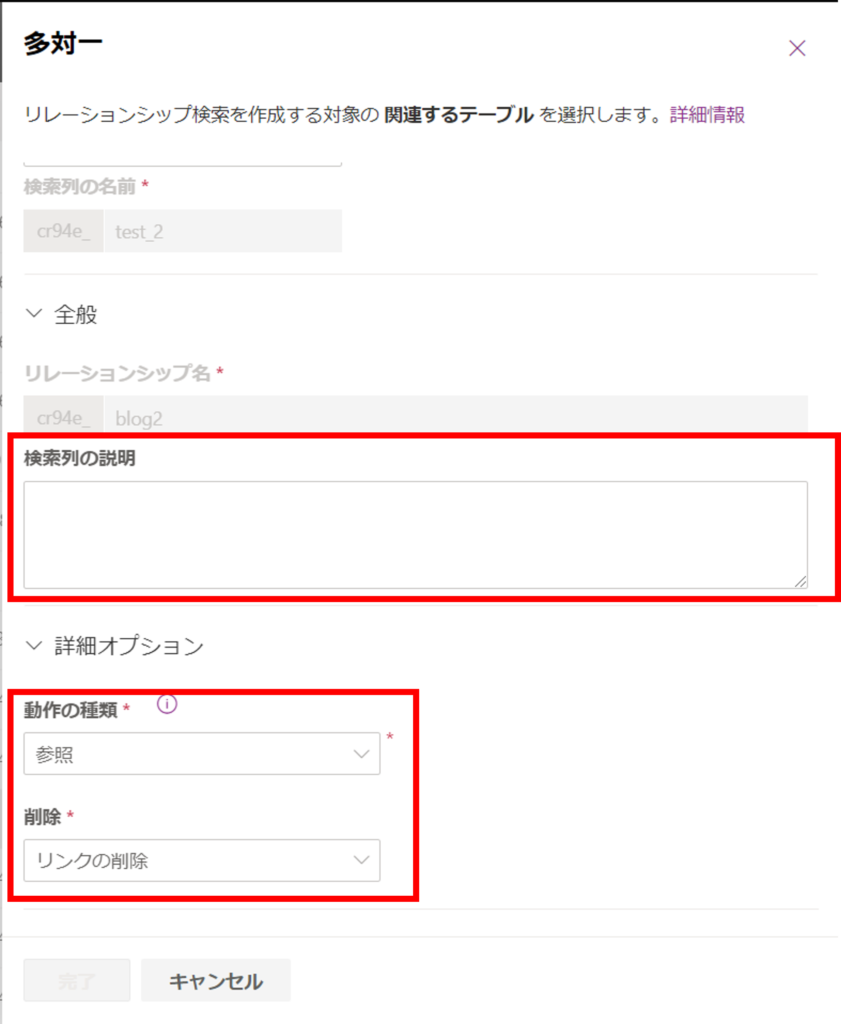Click the リレーションシップ名 label
841x1024 pixels.
coord(117,373)
